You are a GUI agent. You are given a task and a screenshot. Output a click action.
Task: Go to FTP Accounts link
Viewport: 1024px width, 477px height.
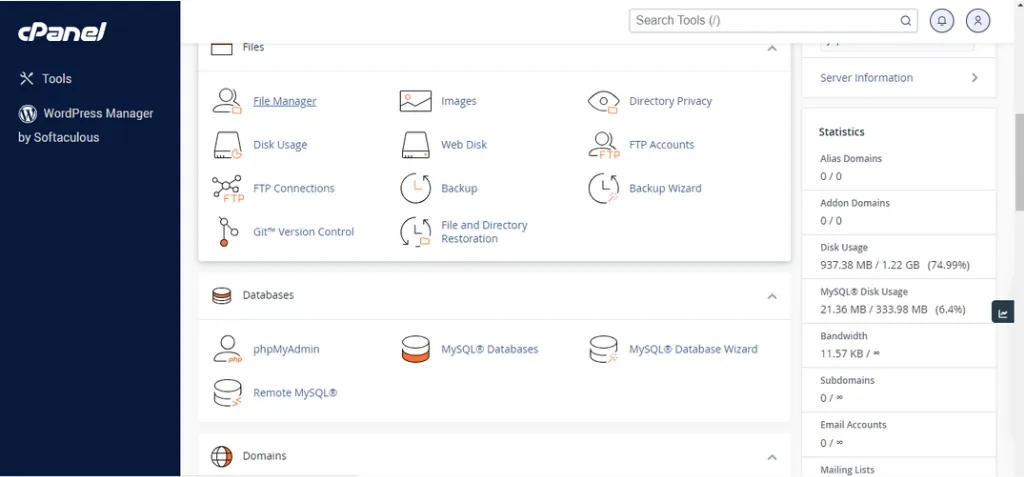point(662,145)
